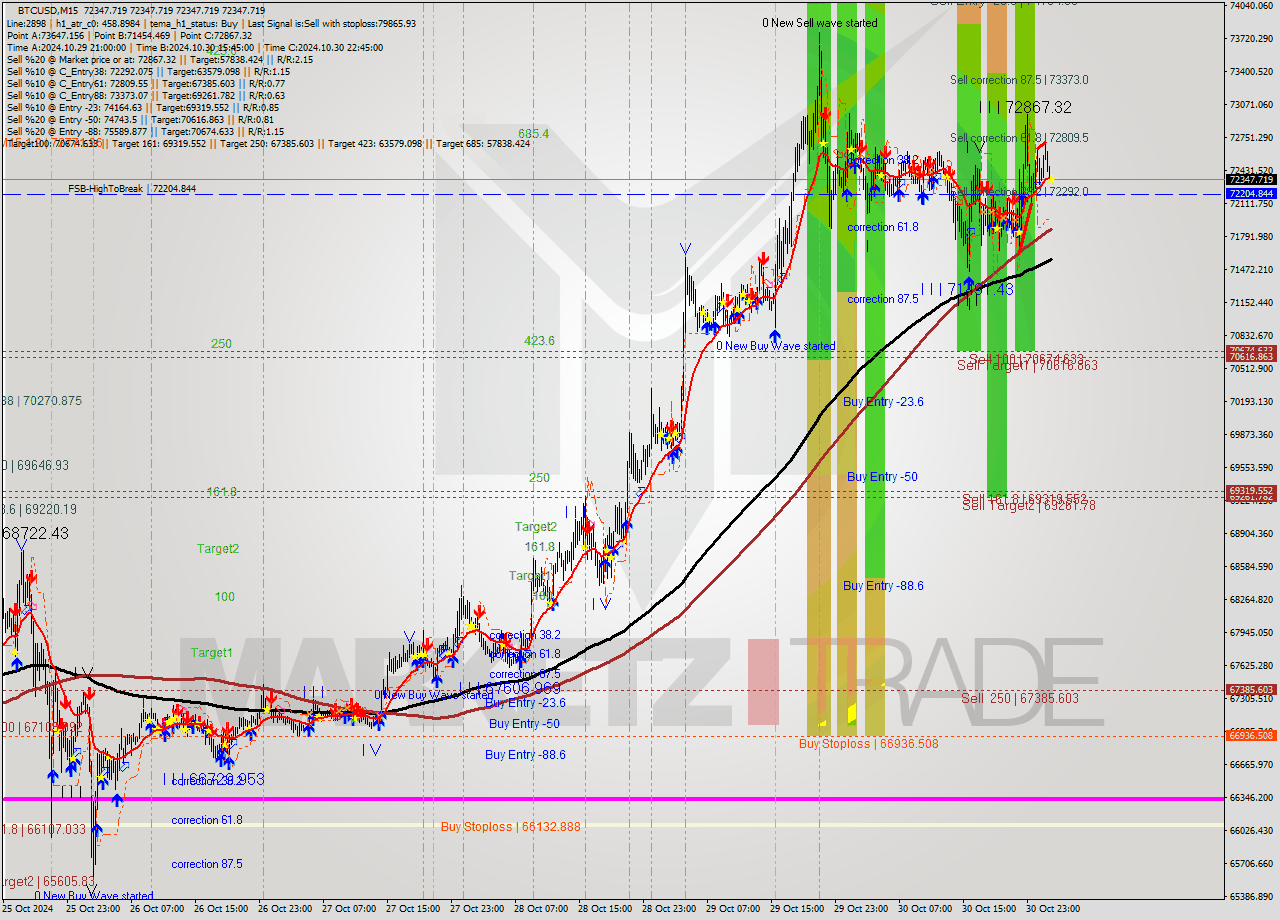Click 73400.925 on the price axis
The width and height of the screenshot is (1280, 920).
click(1250, 71)
